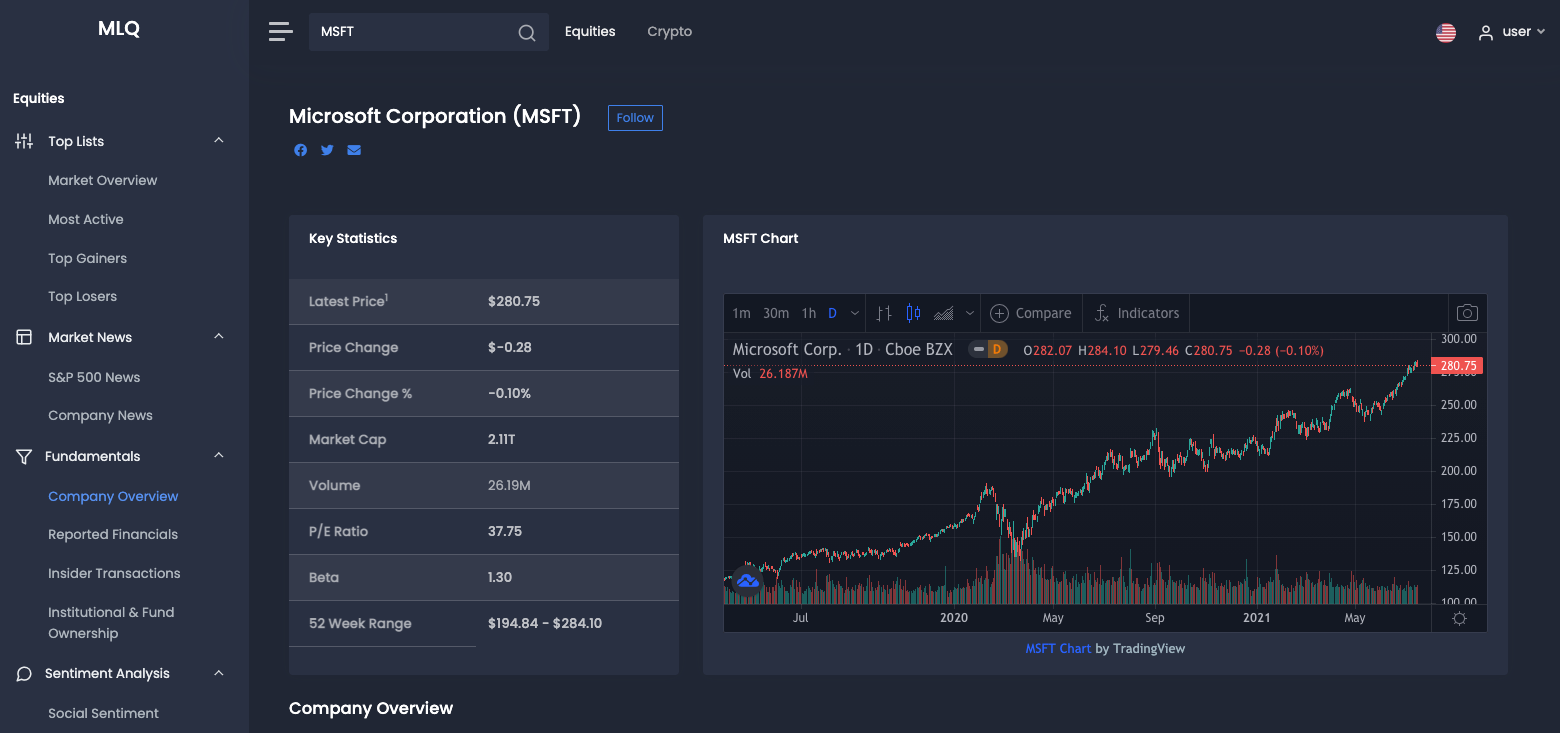This screenshot has width=1560, height=733.
Task: Select the area chart style icon
Action: point(943,313)
